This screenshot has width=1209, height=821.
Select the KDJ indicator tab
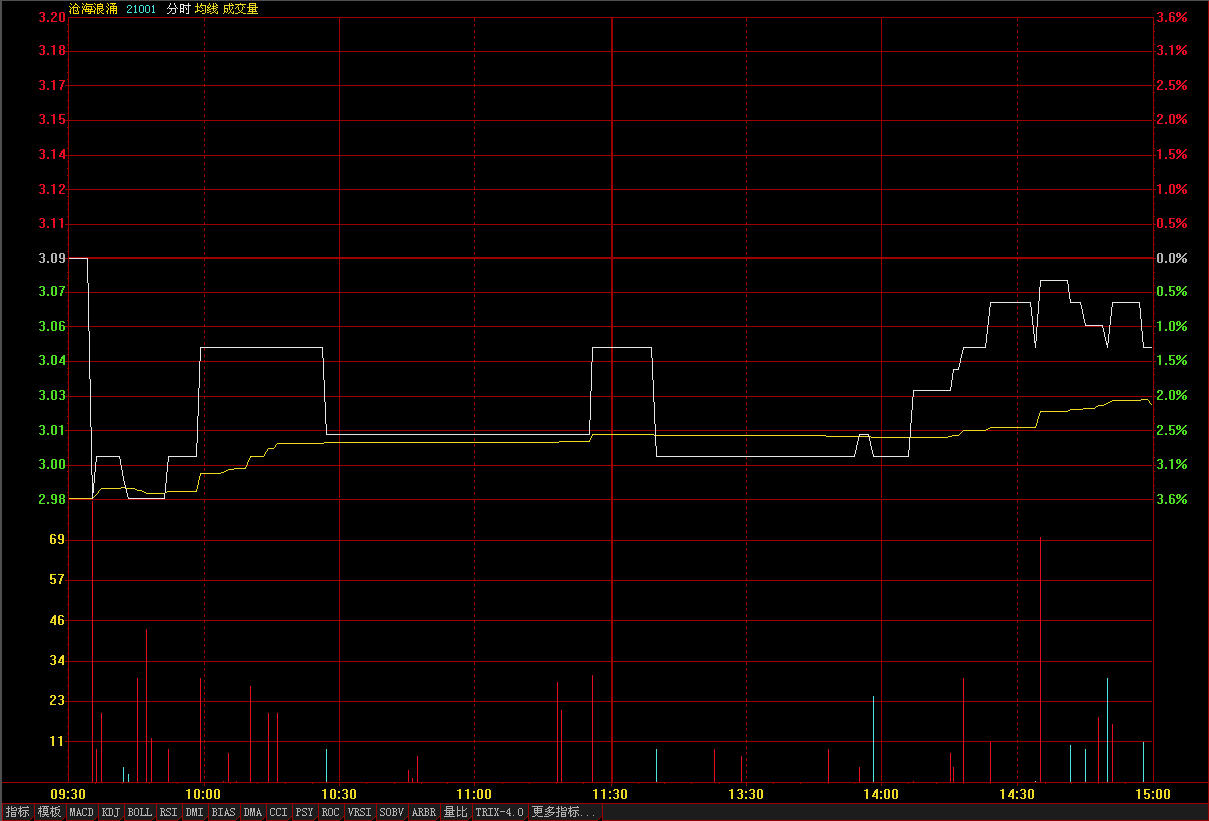(111, 812)
